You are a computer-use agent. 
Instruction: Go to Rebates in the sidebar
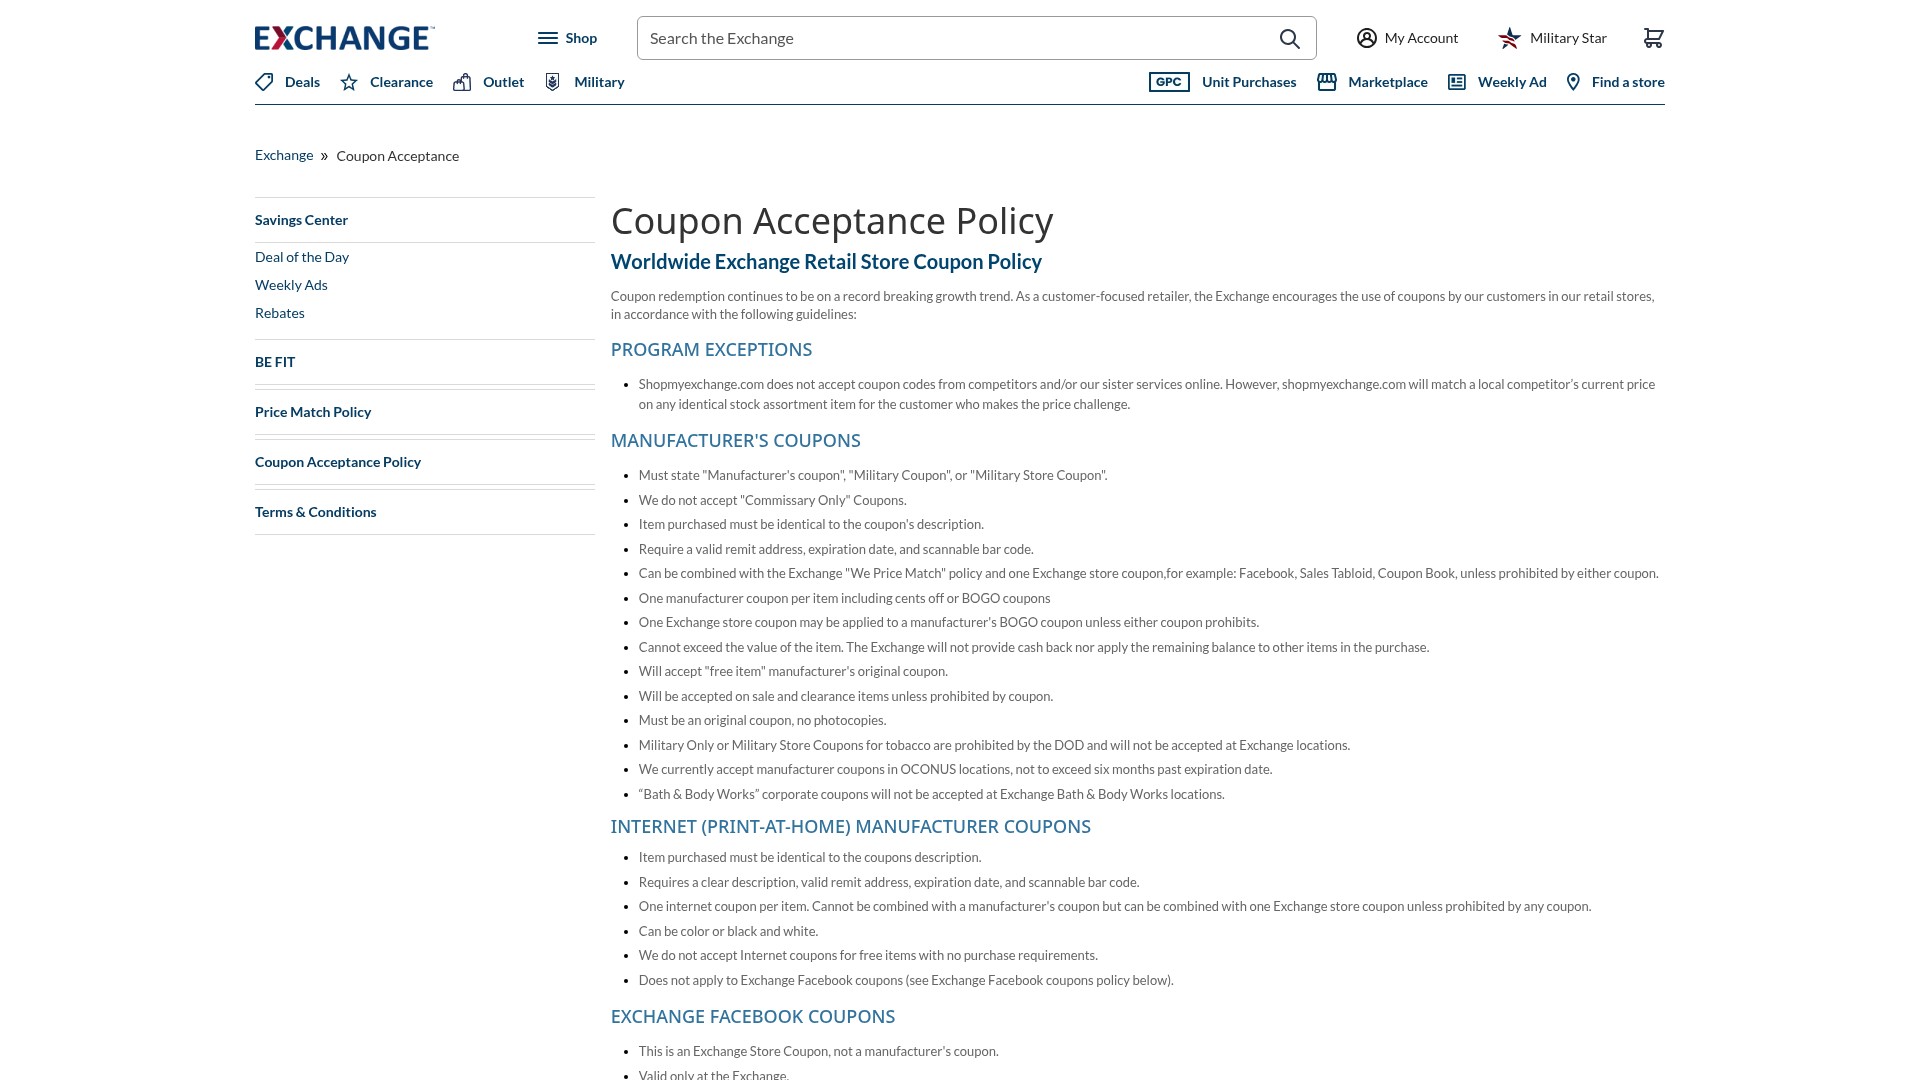pos(280,313)
